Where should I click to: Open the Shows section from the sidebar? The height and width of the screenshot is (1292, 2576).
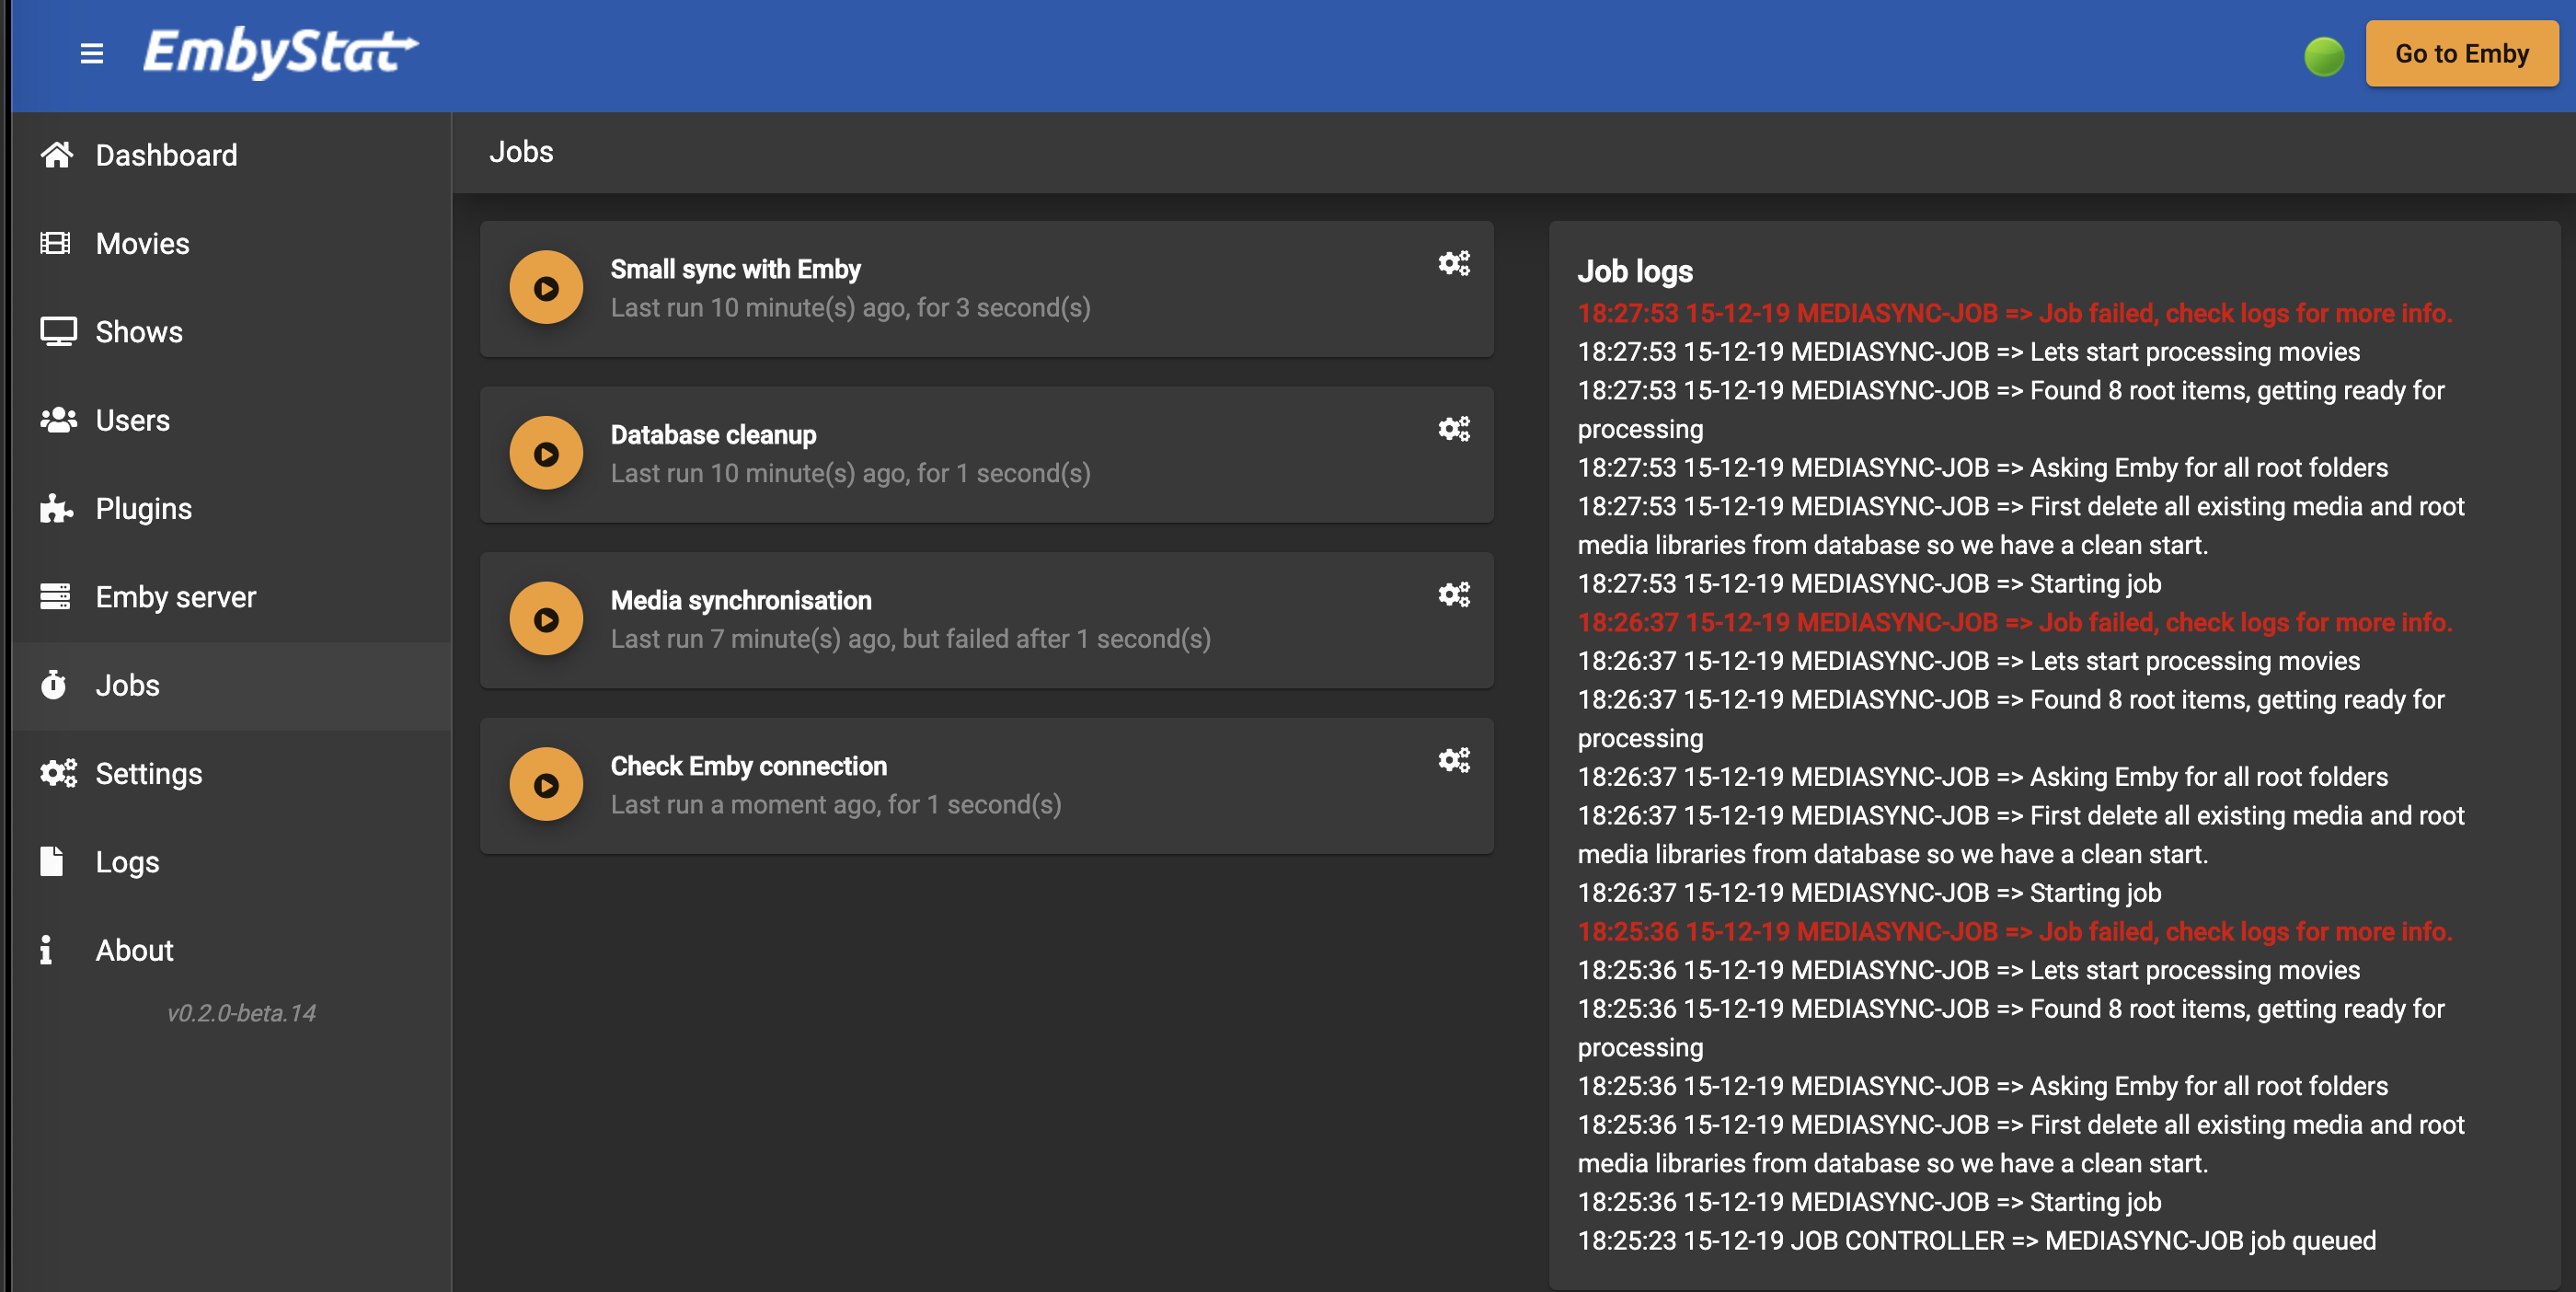coord(138,331)
